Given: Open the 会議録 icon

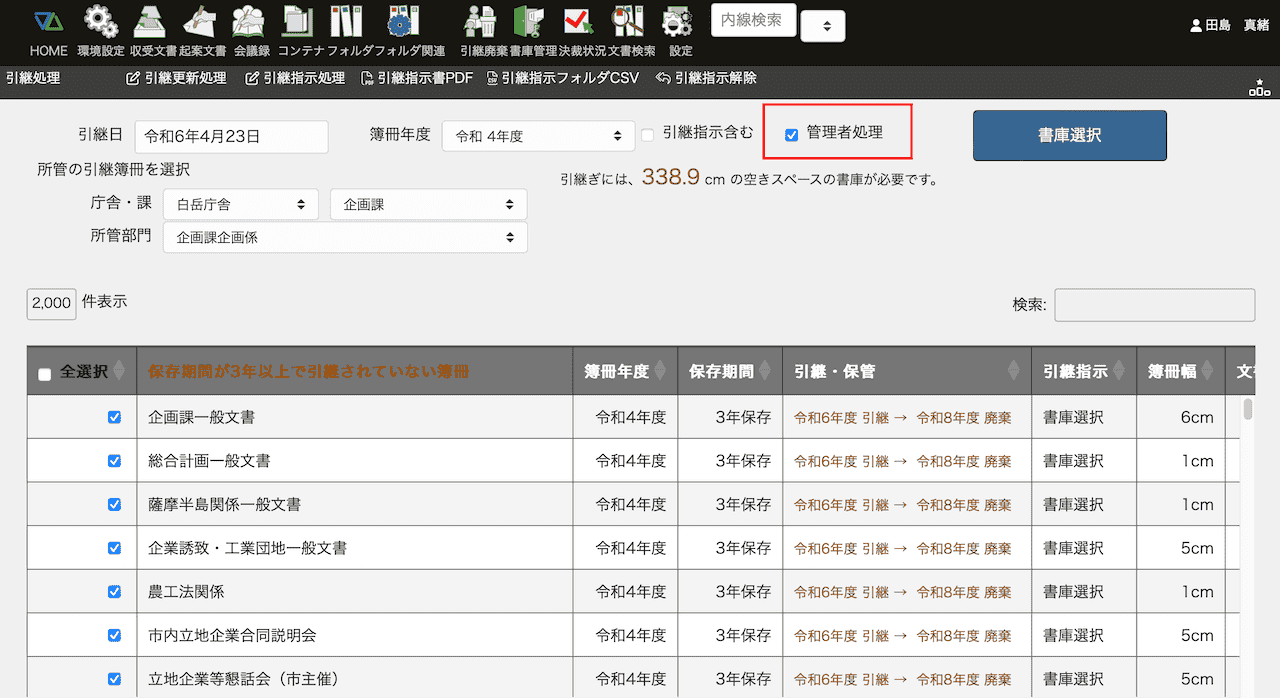Looking at the screenshot, I should point(249,22).
